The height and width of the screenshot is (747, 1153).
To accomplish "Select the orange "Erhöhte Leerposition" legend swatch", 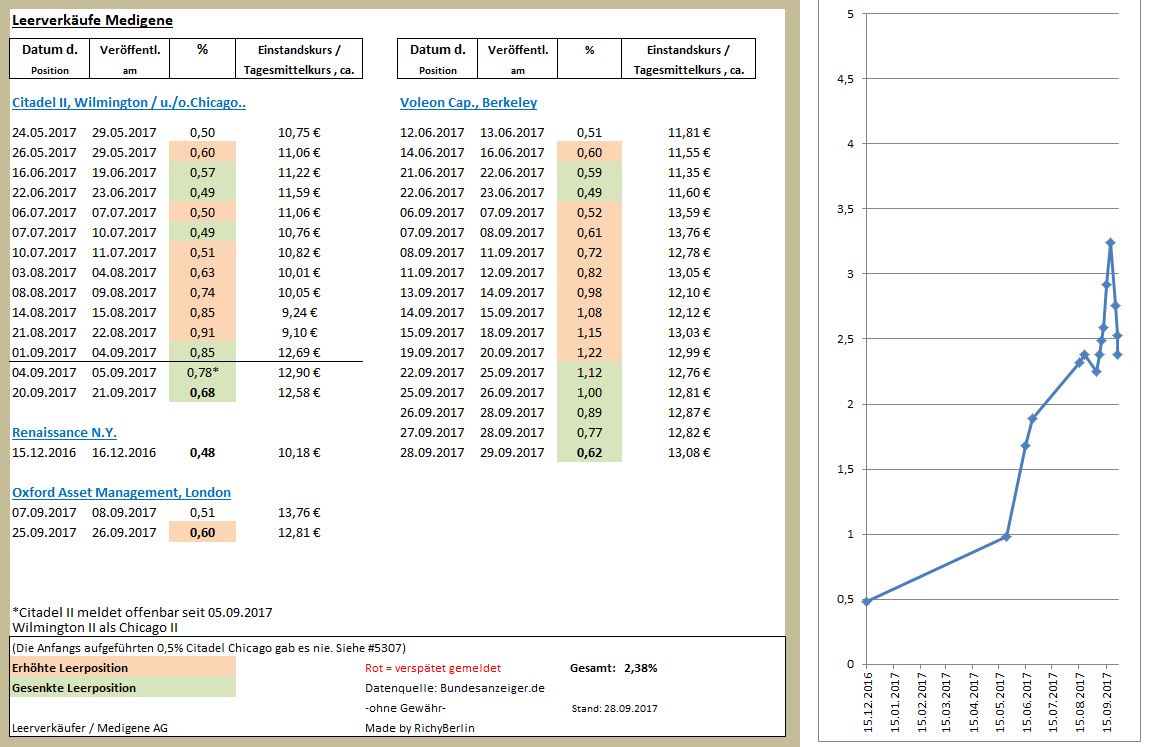I will pyautogui.click(x=122, y=667).
